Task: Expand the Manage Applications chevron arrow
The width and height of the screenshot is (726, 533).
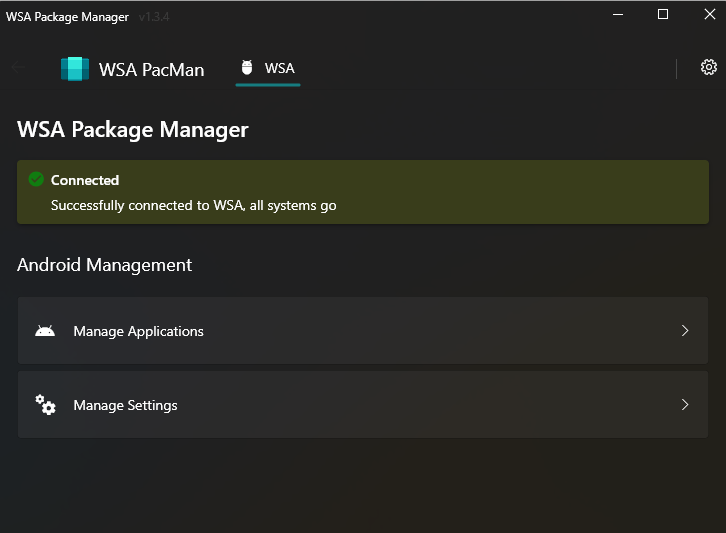Action: point(685,331)
